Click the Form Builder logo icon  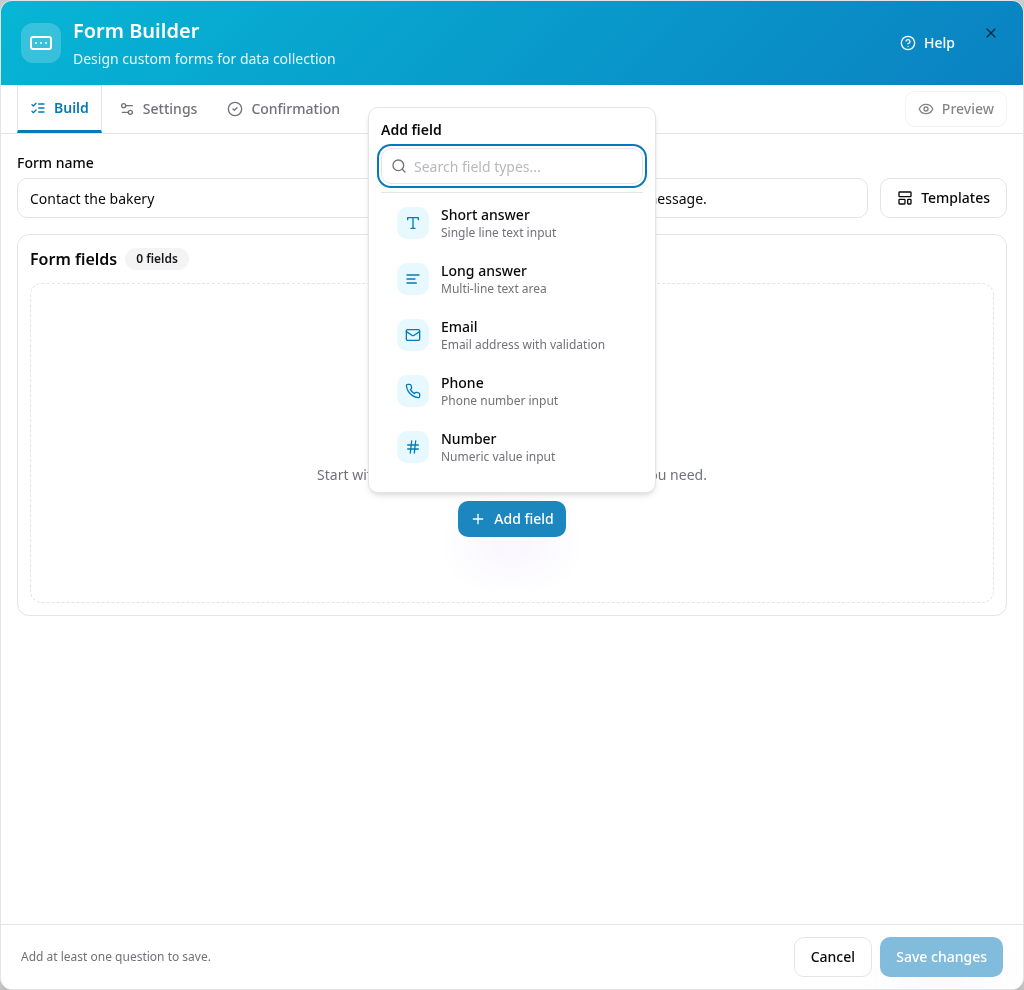click(x=40, y=43)
